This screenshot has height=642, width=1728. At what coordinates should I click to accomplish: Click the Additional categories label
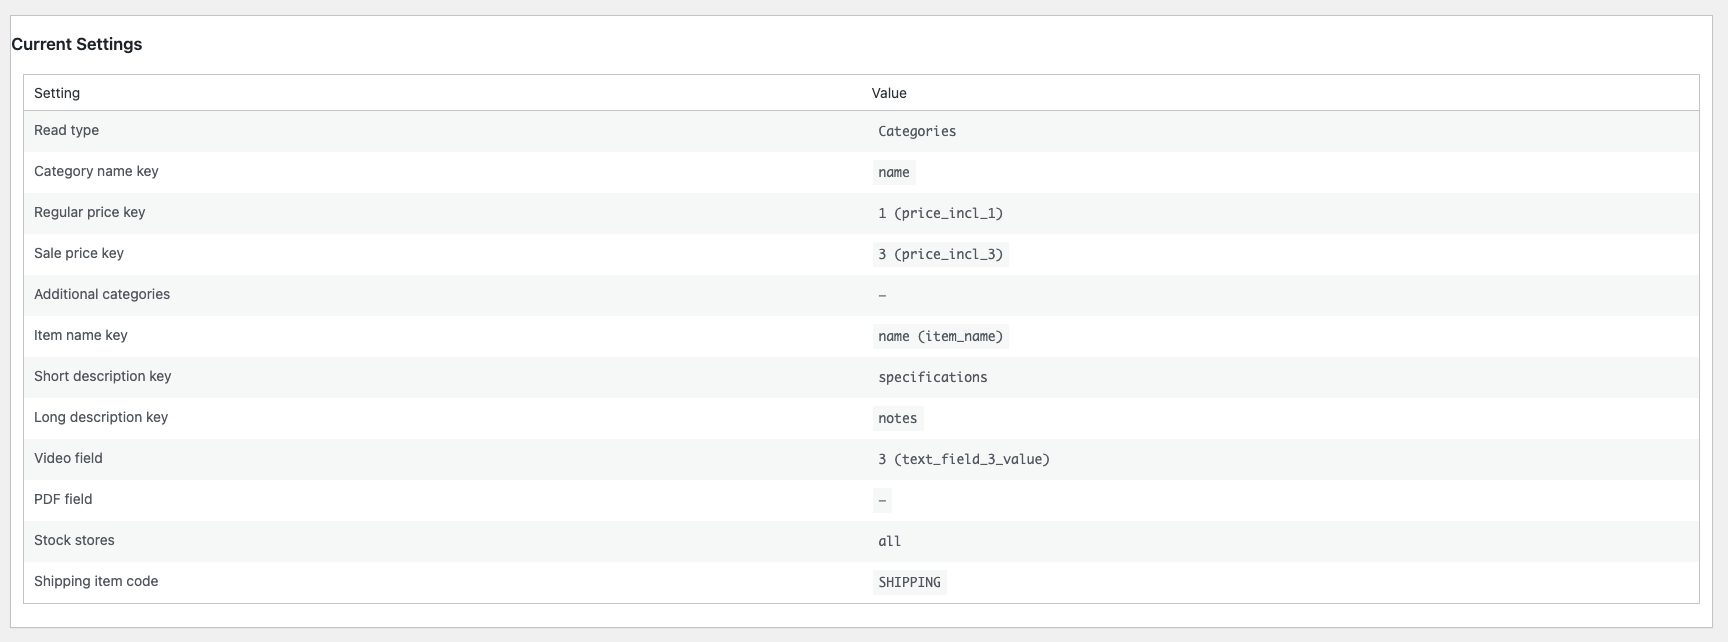pos(102,294)
